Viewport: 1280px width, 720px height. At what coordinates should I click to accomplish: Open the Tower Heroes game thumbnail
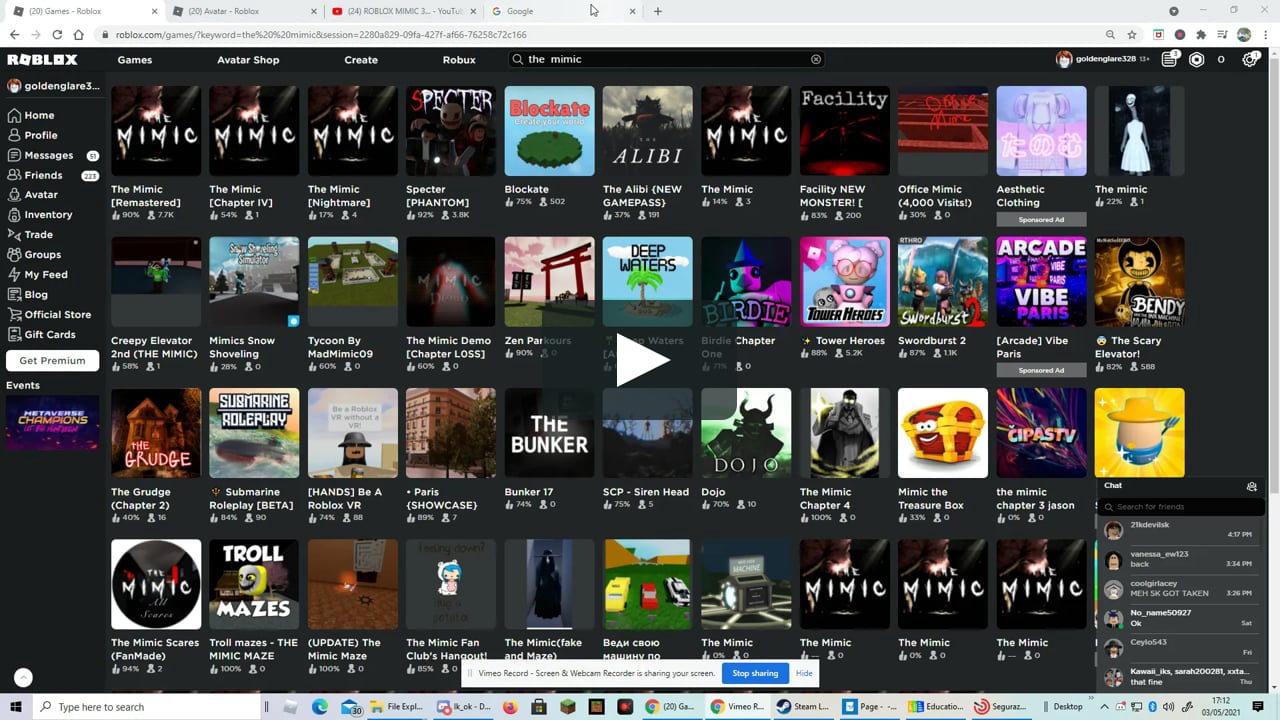click(x=845, y=282)
